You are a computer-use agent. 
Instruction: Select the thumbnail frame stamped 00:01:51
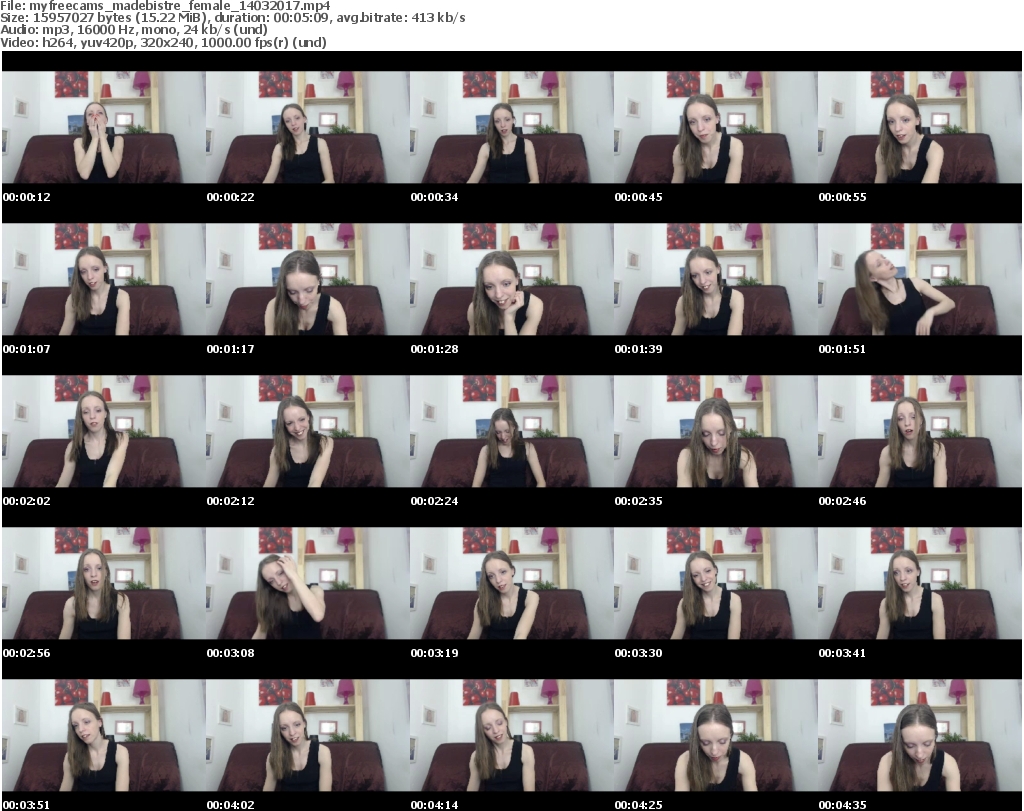(920, 279)
